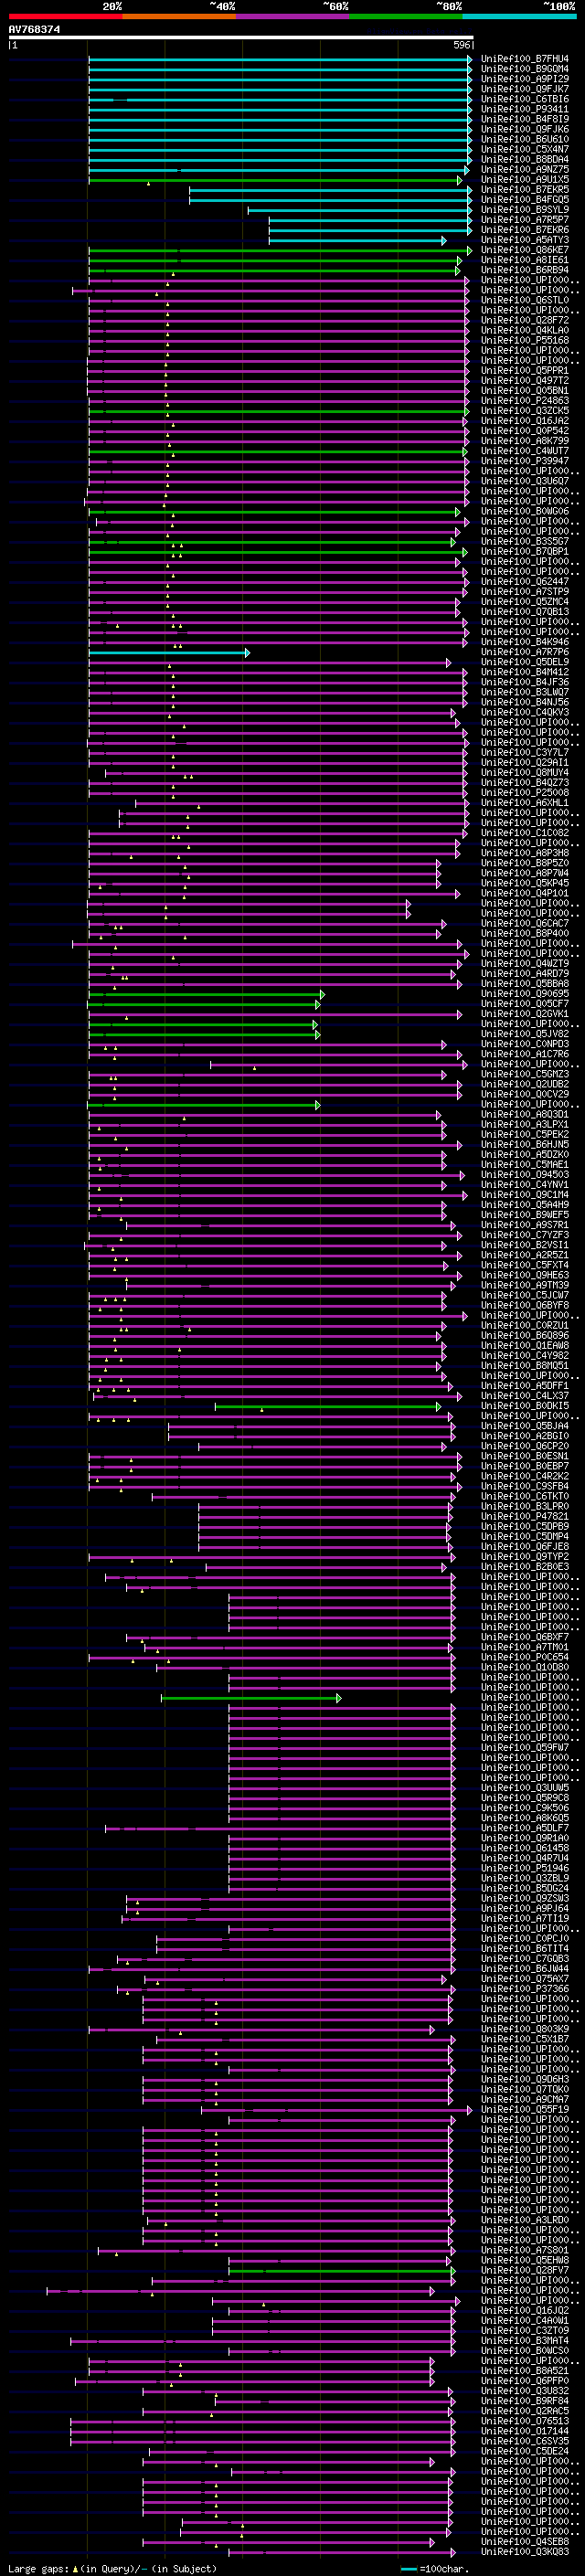
Task: Select hit label UniRef100_B9SYL9
Action: point(525,209)
